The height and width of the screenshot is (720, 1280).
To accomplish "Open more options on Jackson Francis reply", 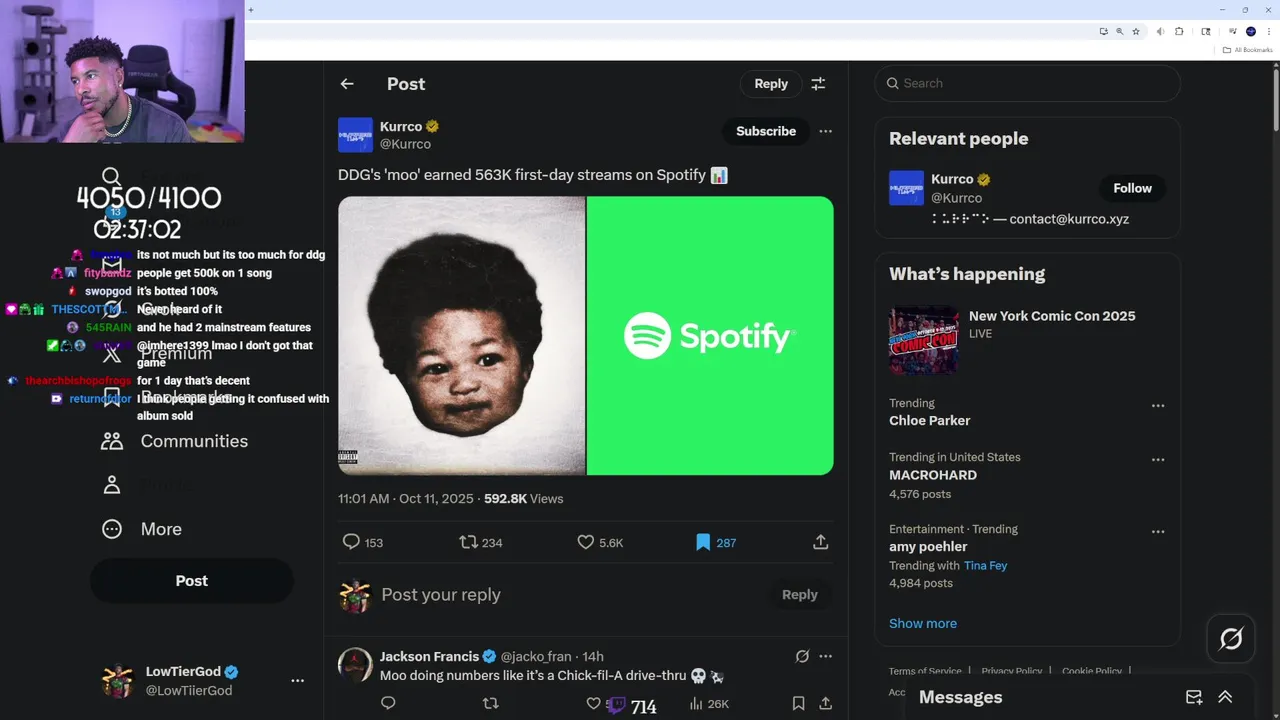I will pos(825,656).
